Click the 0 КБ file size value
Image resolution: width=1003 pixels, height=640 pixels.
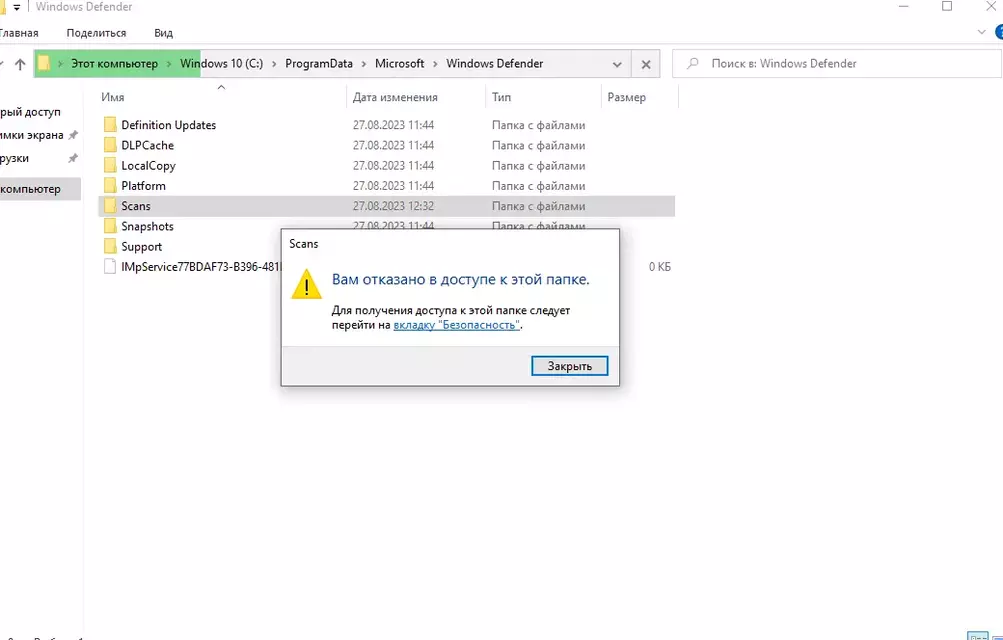(659, 267)
